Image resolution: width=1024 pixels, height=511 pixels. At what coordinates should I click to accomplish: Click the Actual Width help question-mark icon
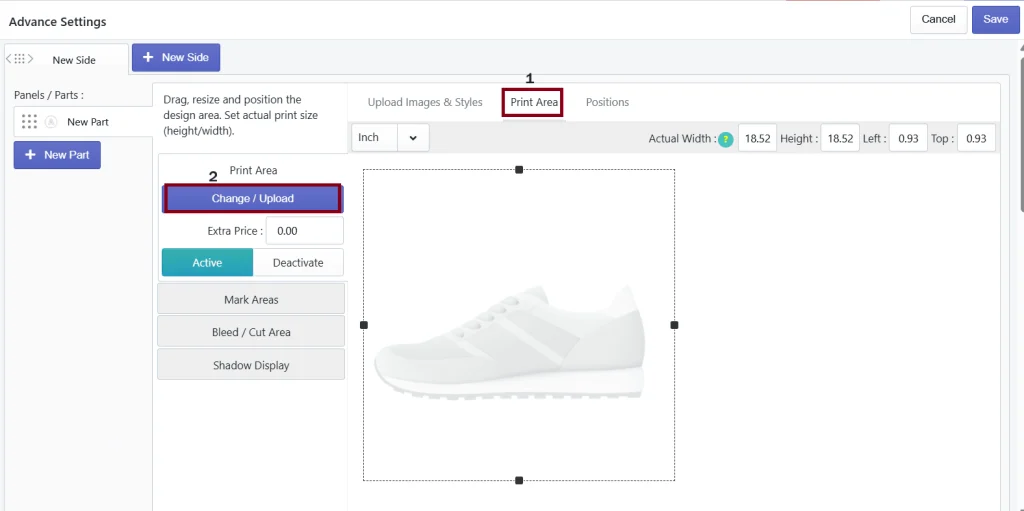[726, 139]
